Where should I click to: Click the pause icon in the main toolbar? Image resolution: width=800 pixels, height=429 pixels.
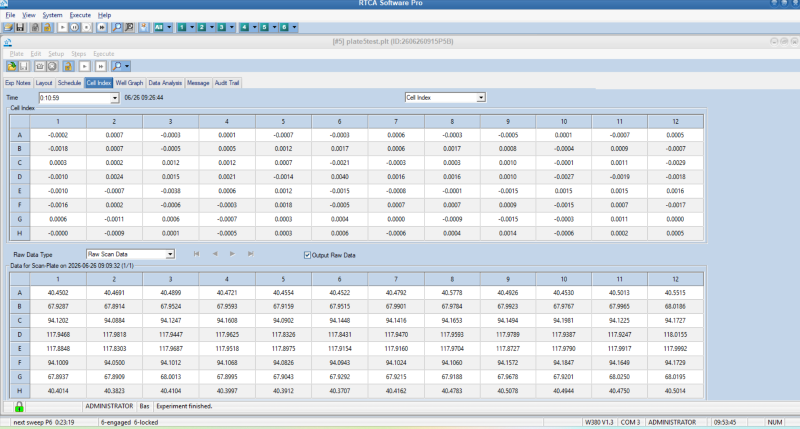point(74,28)
